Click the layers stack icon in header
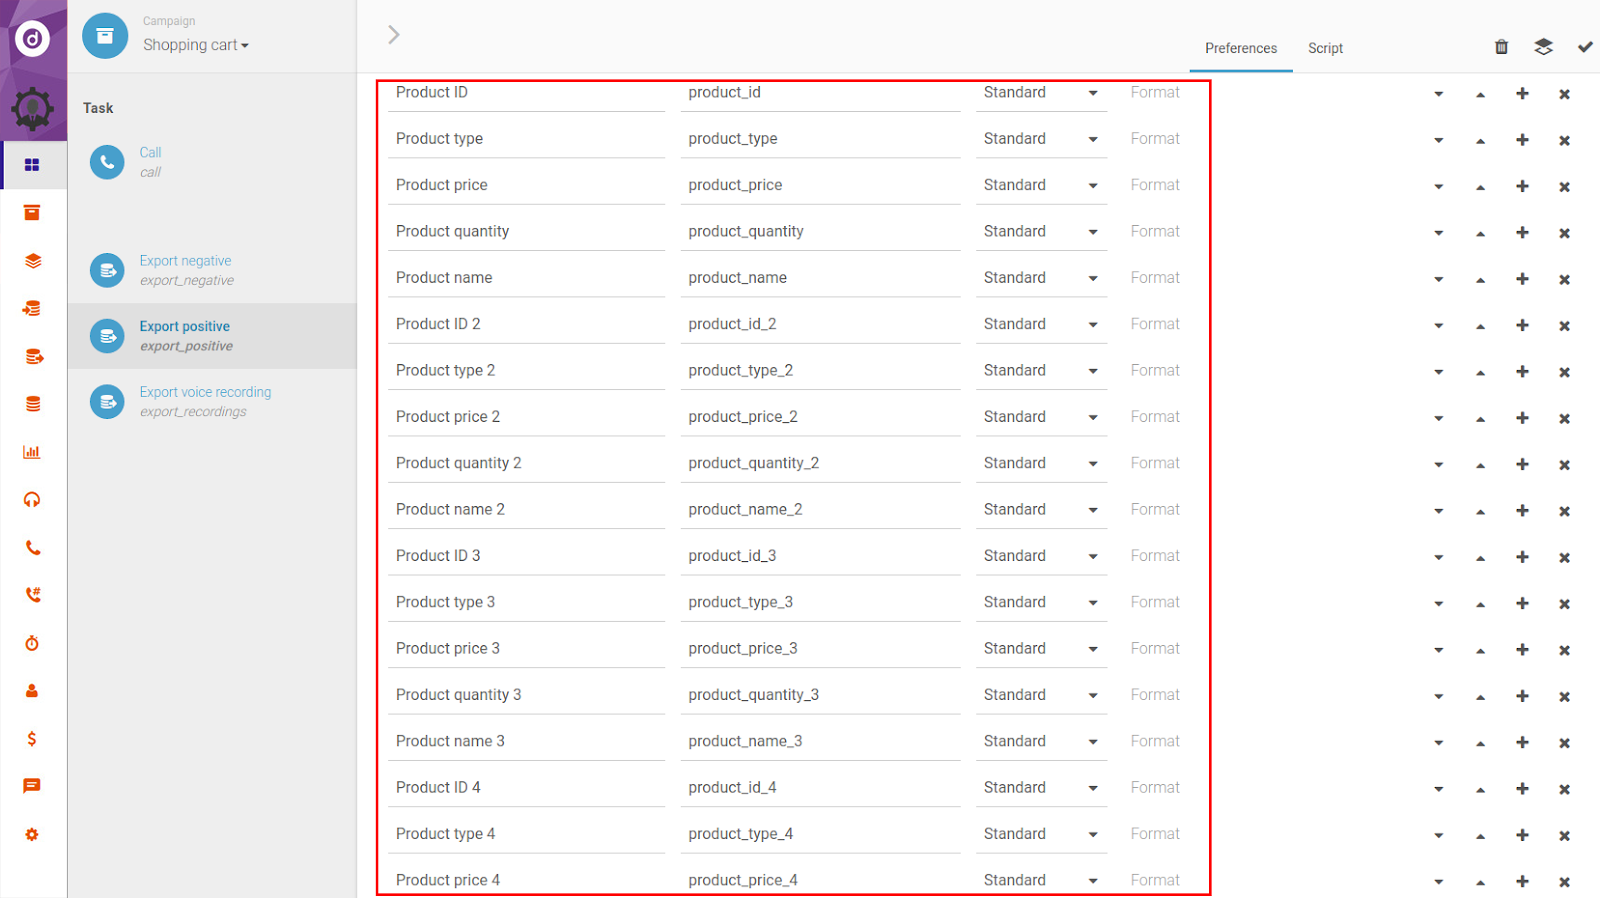Viewport: 1600px width, 898px height. (x=1543, y=47)
